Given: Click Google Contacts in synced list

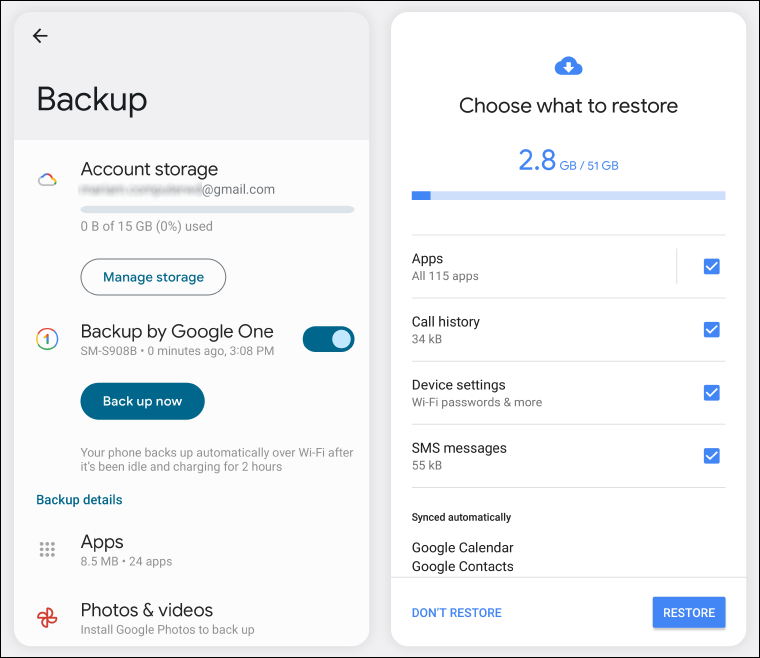Looking at the screenshot, I should pos(462,566).
